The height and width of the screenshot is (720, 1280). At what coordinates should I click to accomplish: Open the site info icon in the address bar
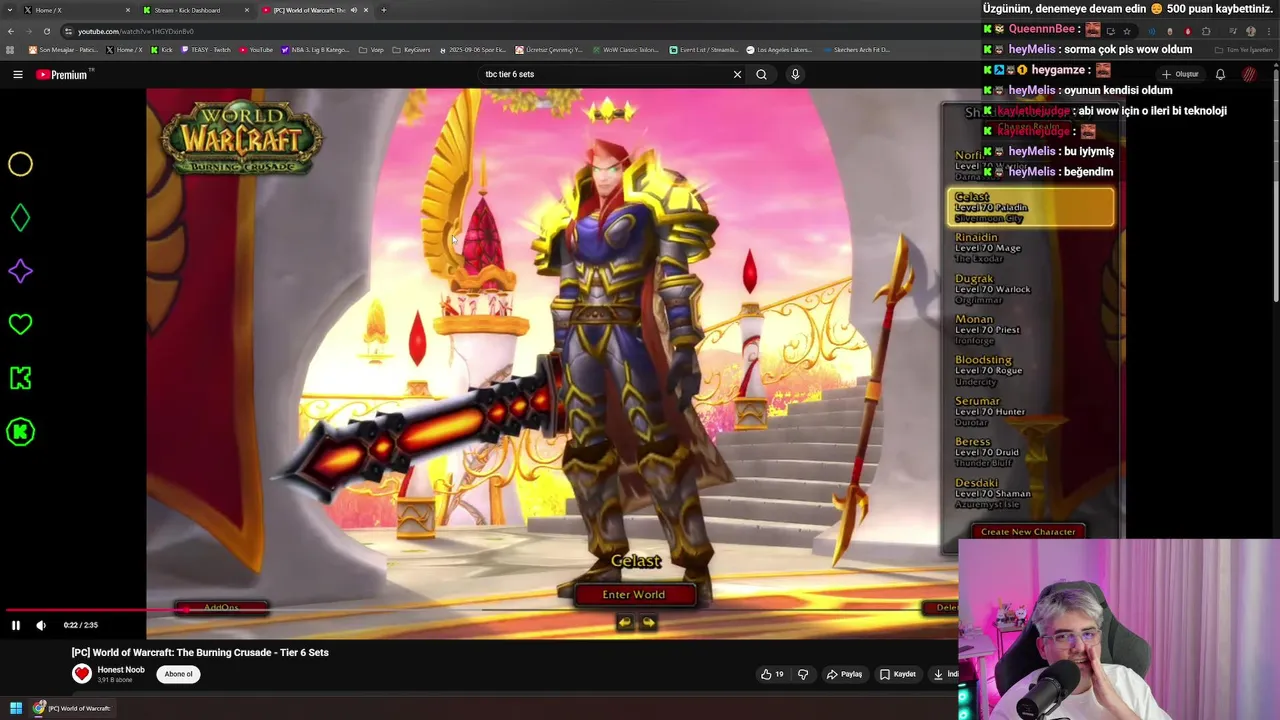tap(68, 31)
